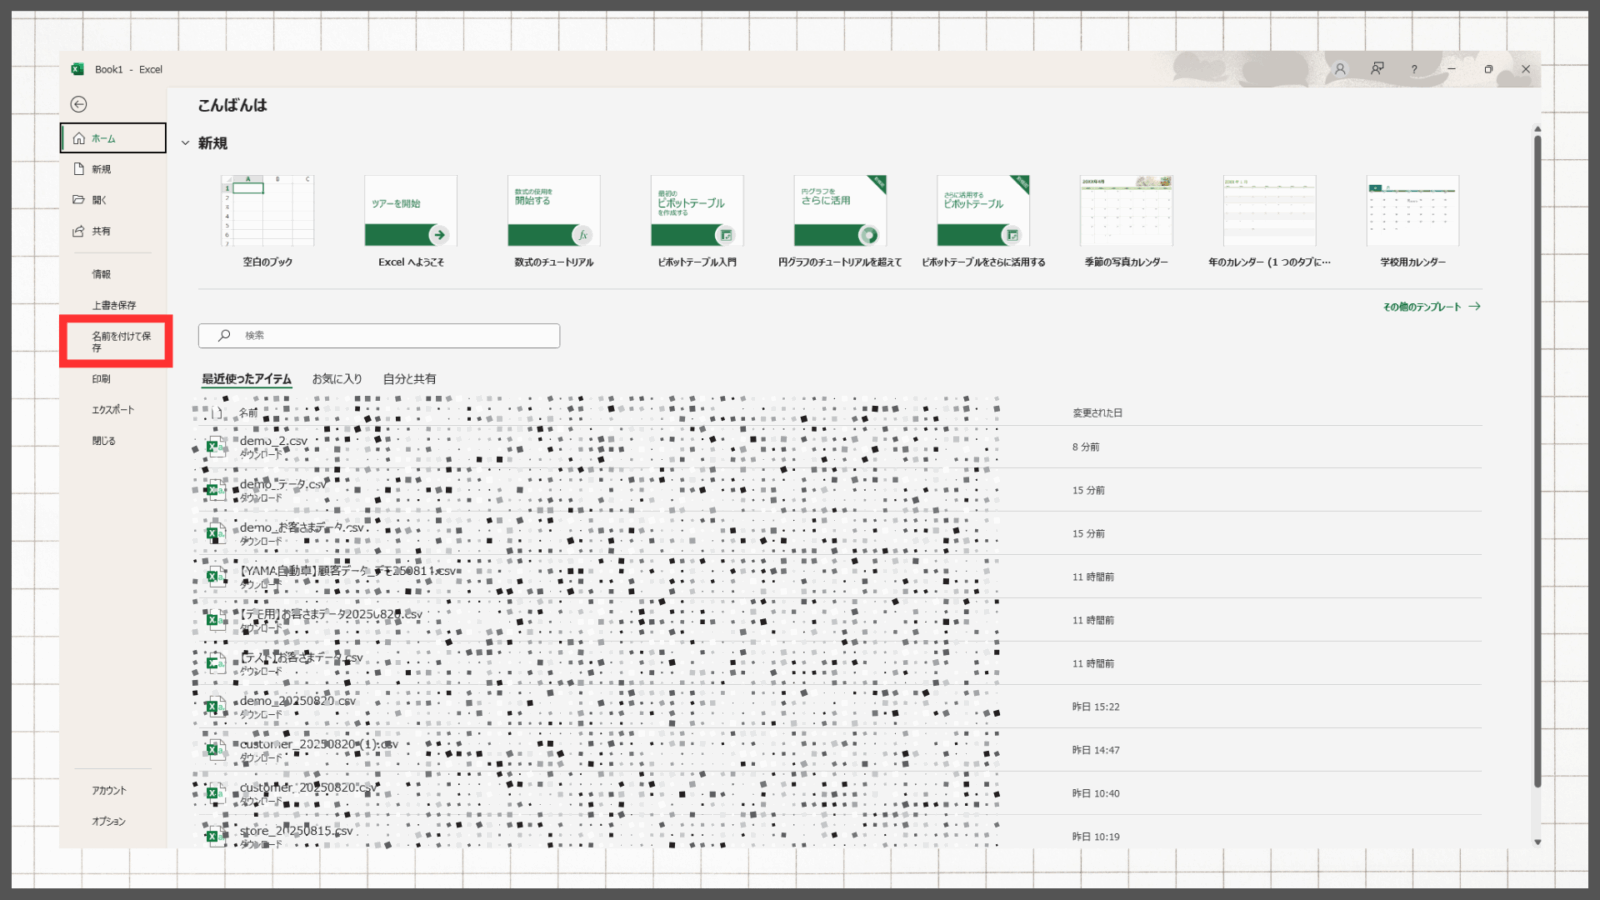This screenshot has height=900, width=1600.
Task: Open the ホーム home menu item
Action: coord(112,138)
